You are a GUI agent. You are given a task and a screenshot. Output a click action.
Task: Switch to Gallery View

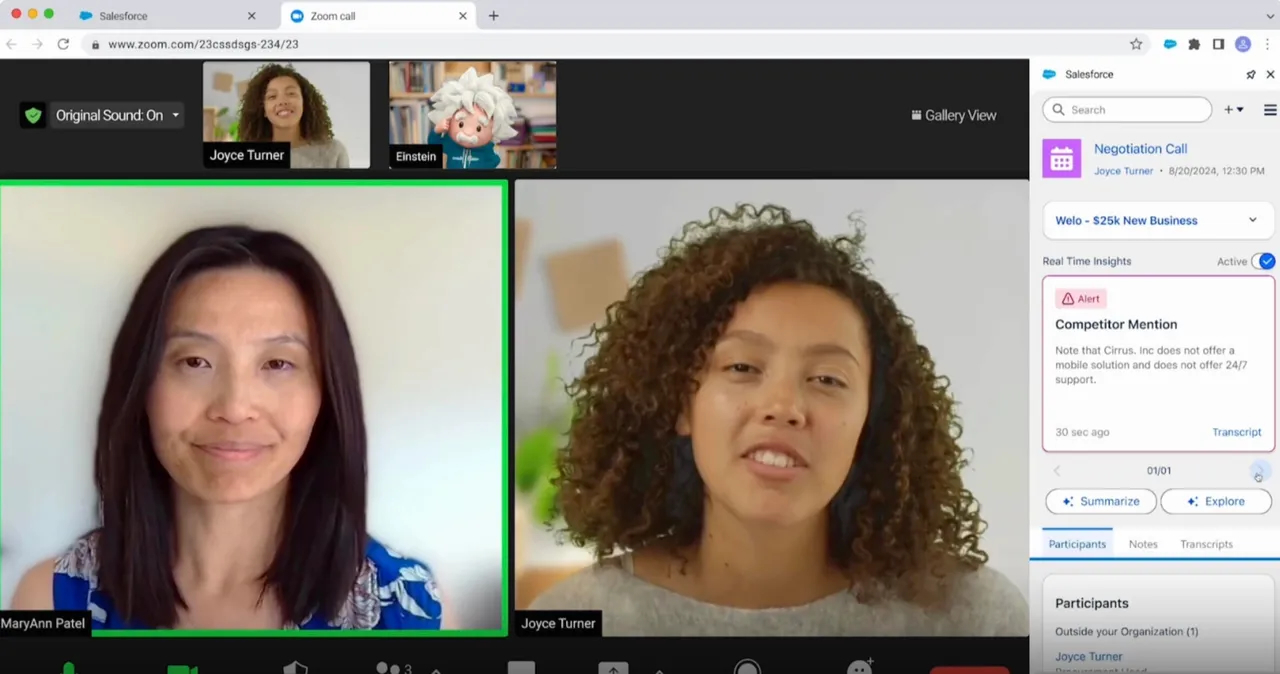click(953, 115)
